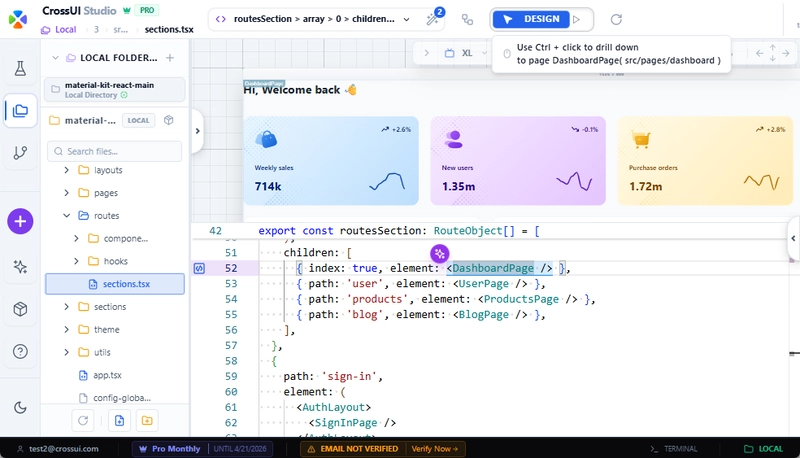The width and height of the screenshot is (800, 458).
Task: Click the Search files input field
Action: pos(115,151)
